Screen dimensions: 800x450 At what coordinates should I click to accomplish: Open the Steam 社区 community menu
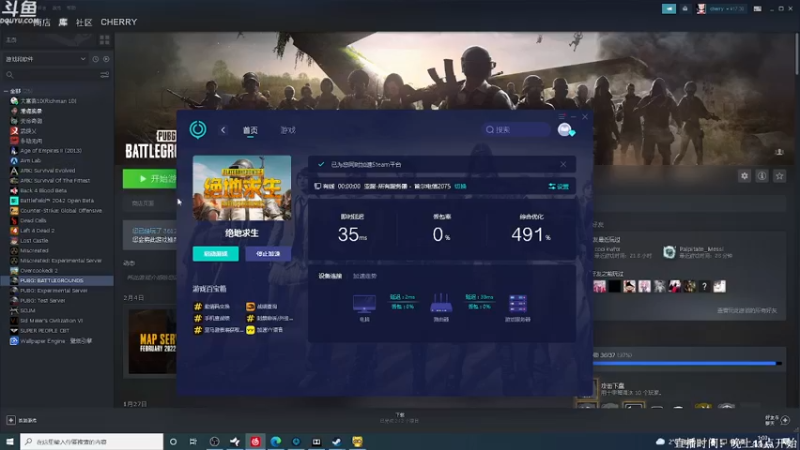pos(84,22)
